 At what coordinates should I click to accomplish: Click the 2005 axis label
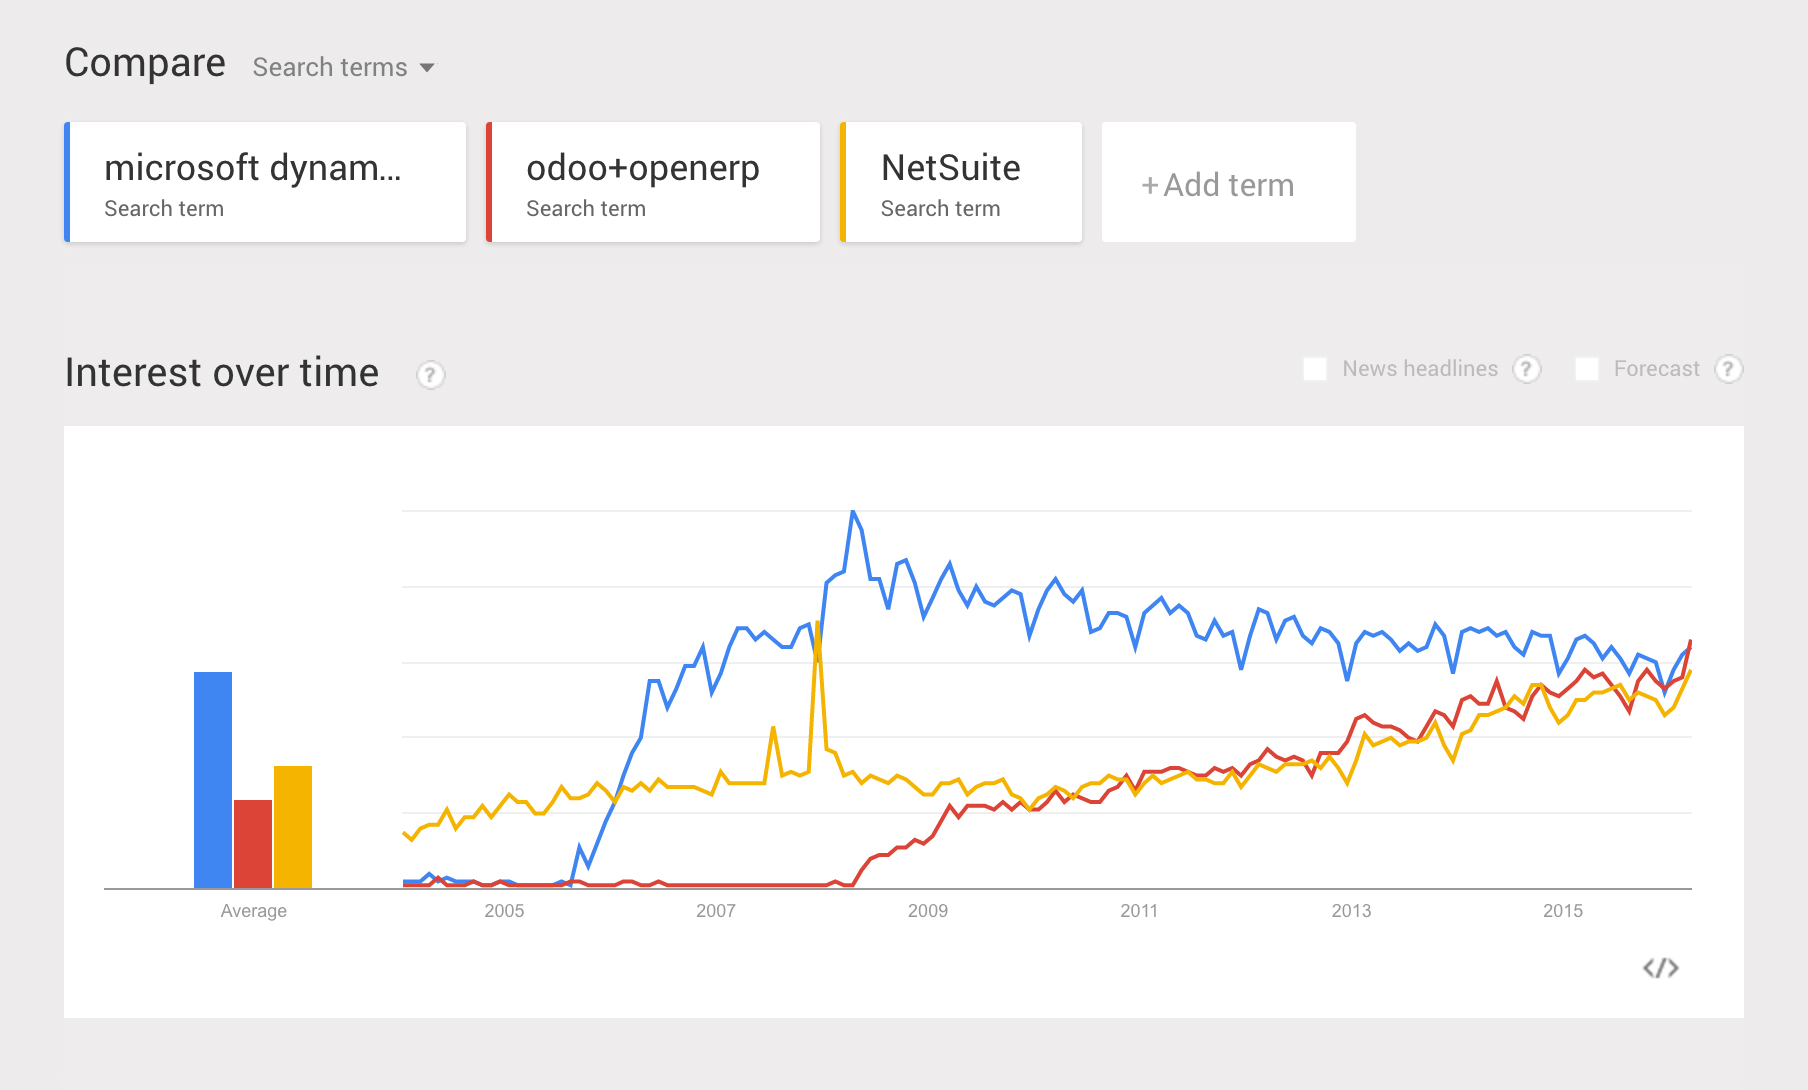504,911
